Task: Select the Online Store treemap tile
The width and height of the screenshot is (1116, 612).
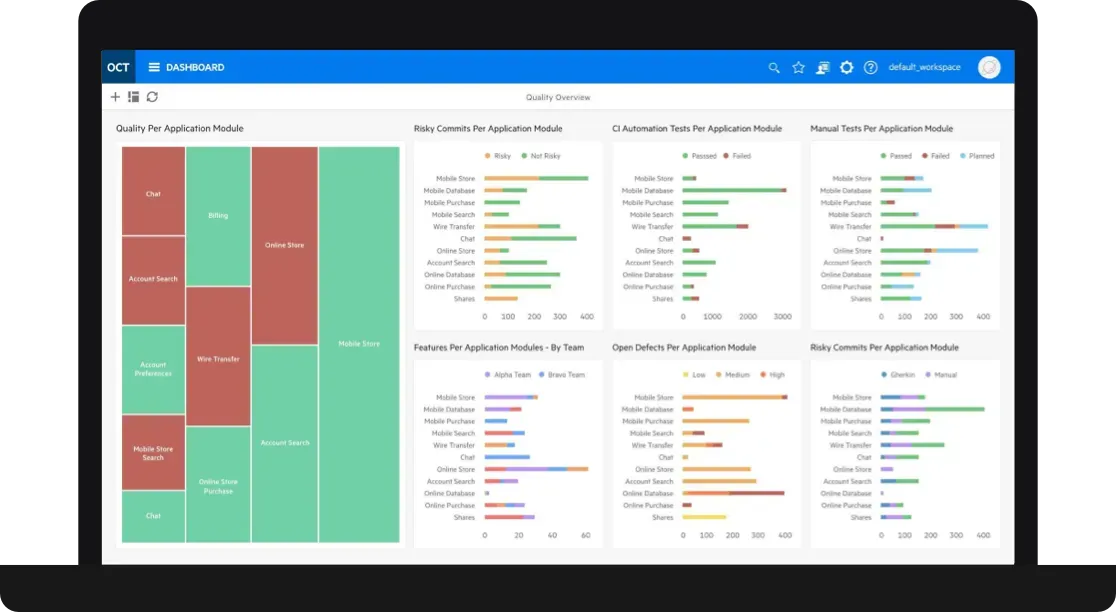Action: pyautogui.click(x=285, y=246)
